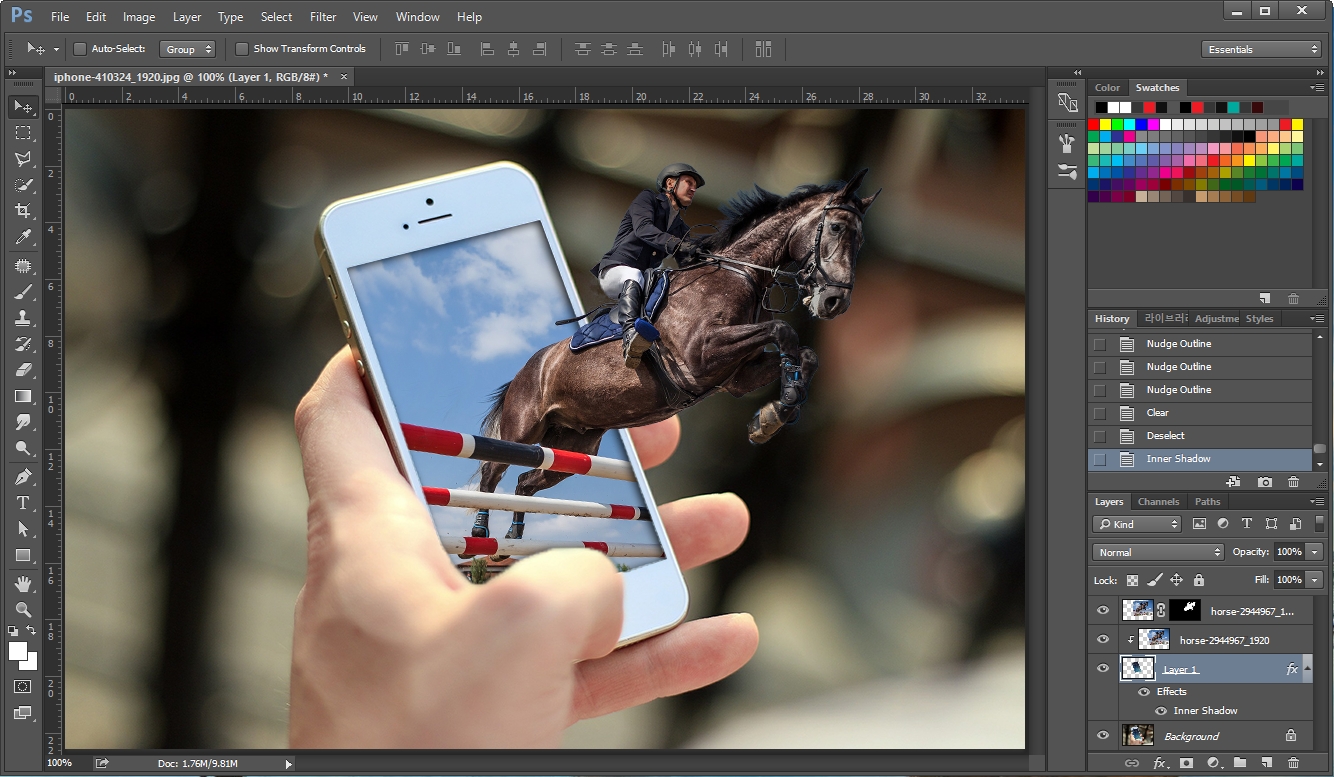Screen dimensions: 1334x777
Task: Select the Crop tool
Action: [x=25, y=211]
